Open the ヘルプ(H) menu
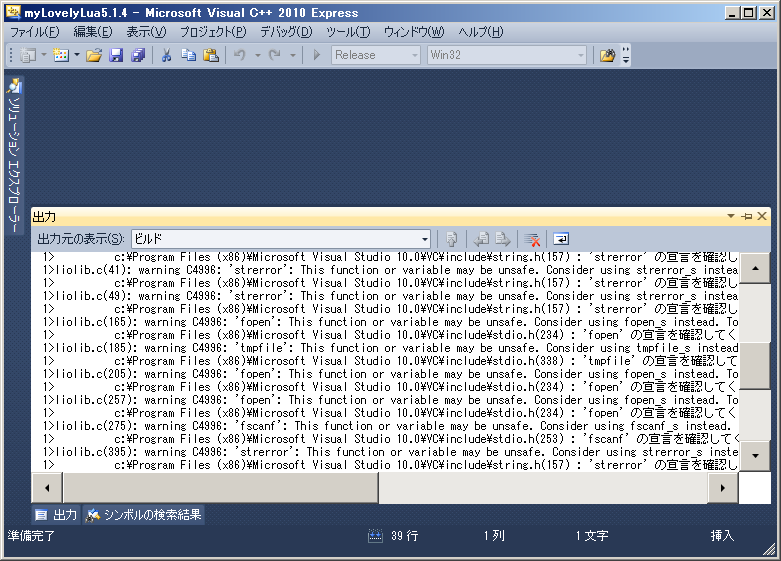Screen dimensions: 781x561 (x=481, y=32)
